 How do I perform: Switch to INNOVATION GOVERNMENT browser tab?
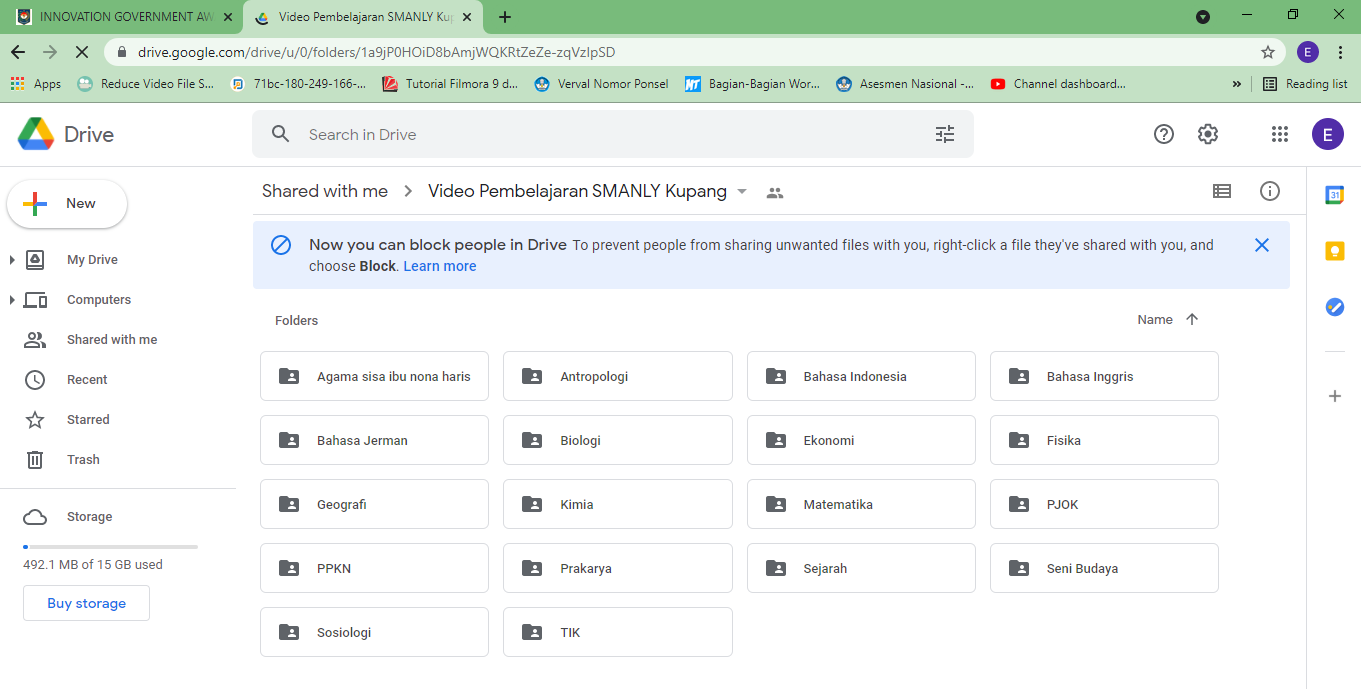tap(120, 17)
